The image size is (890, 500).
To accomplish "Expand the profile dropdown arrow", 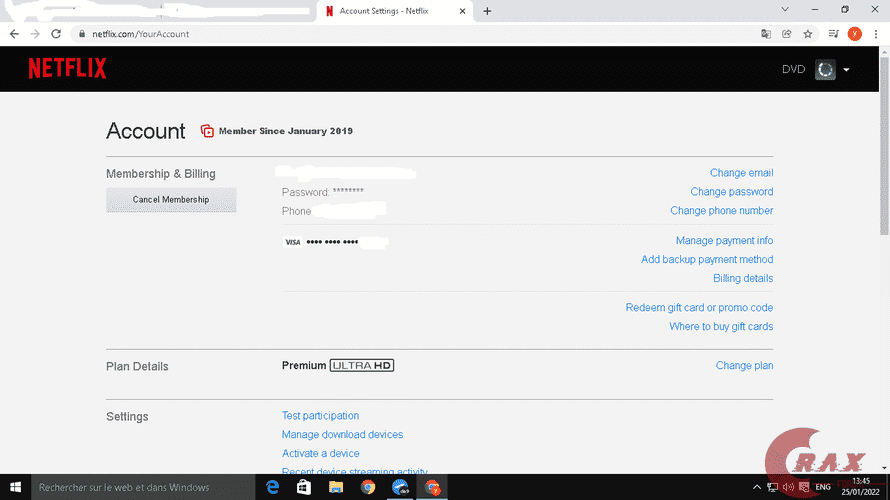I will (x=846, y=70).
